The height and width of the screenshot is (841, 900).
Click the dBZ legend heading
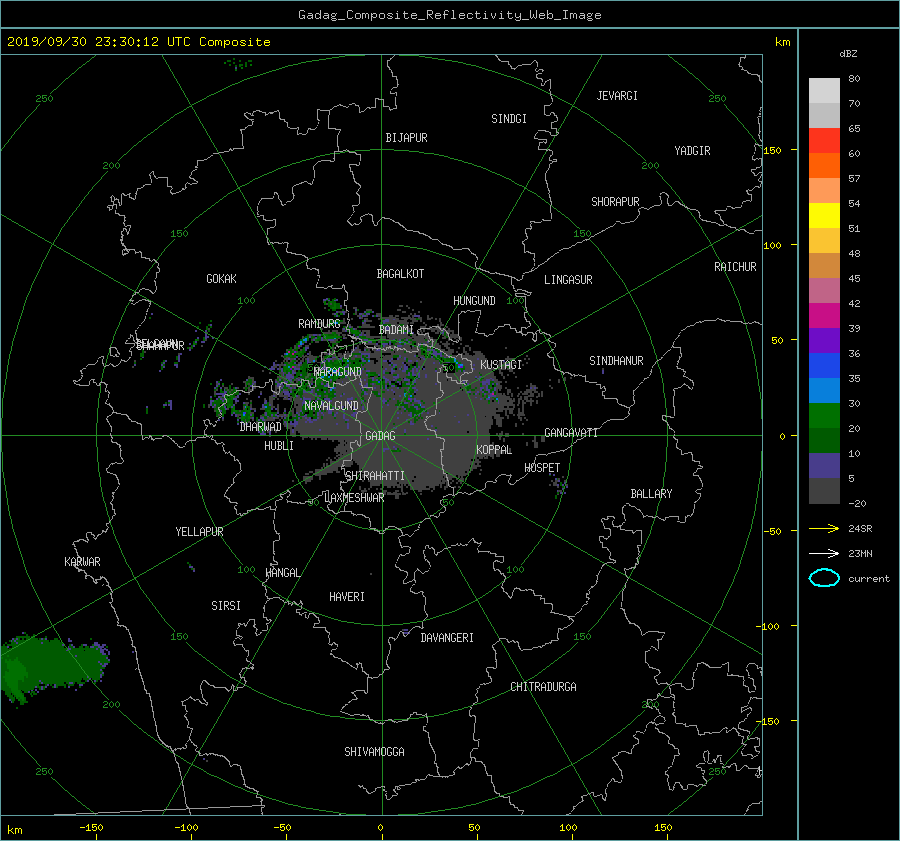coord(848,54)
